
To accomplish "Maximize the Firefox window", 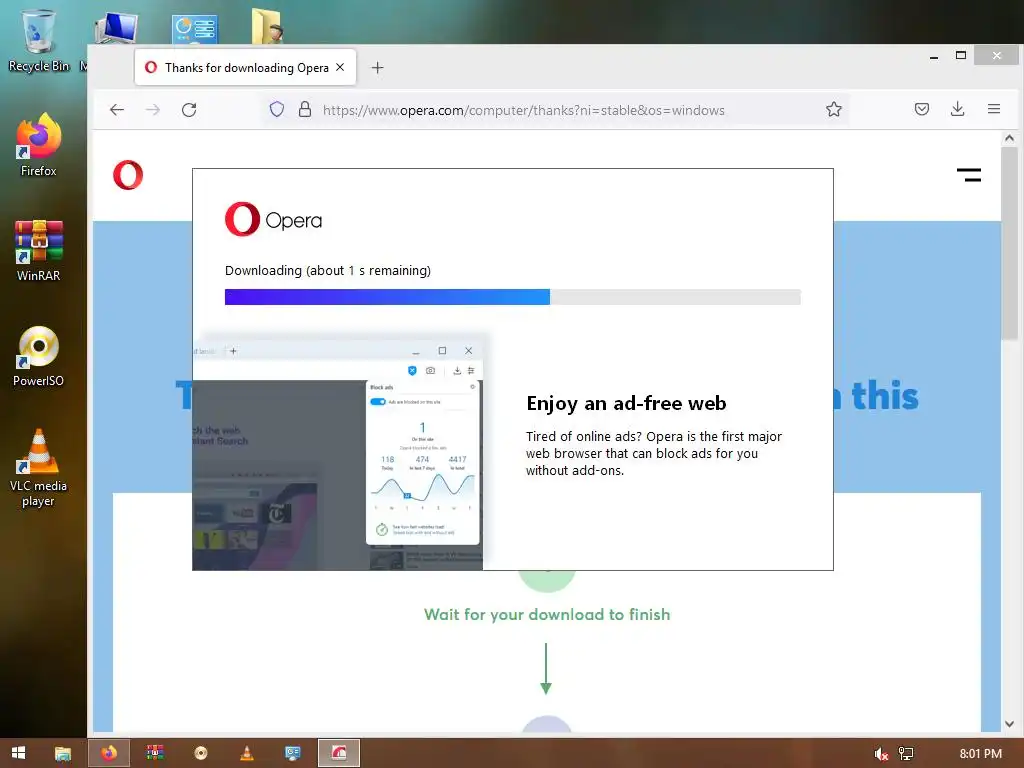I will coord(961,56).
